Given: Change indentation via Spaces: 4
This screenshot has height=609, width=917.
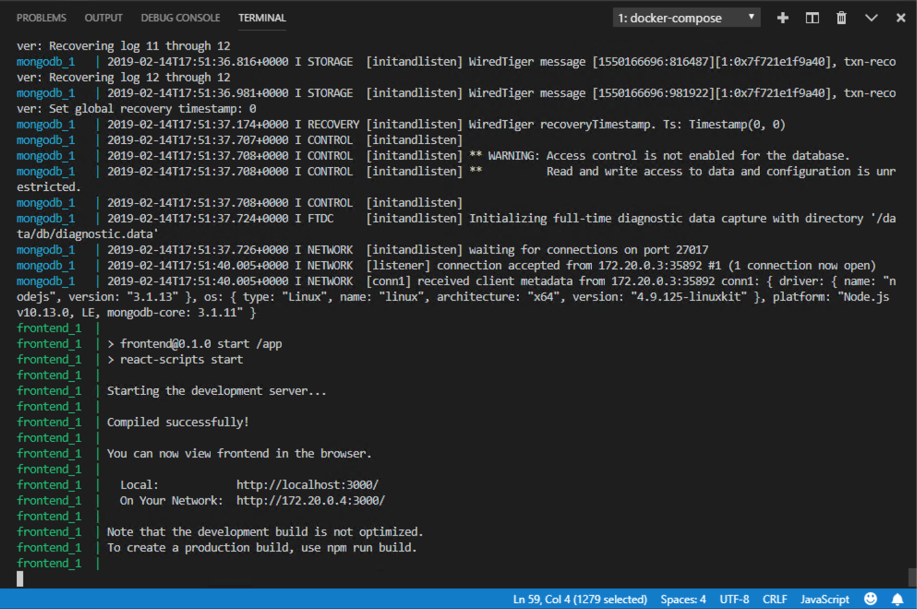Looking at the screenshot, I should [x=683, y=599].
